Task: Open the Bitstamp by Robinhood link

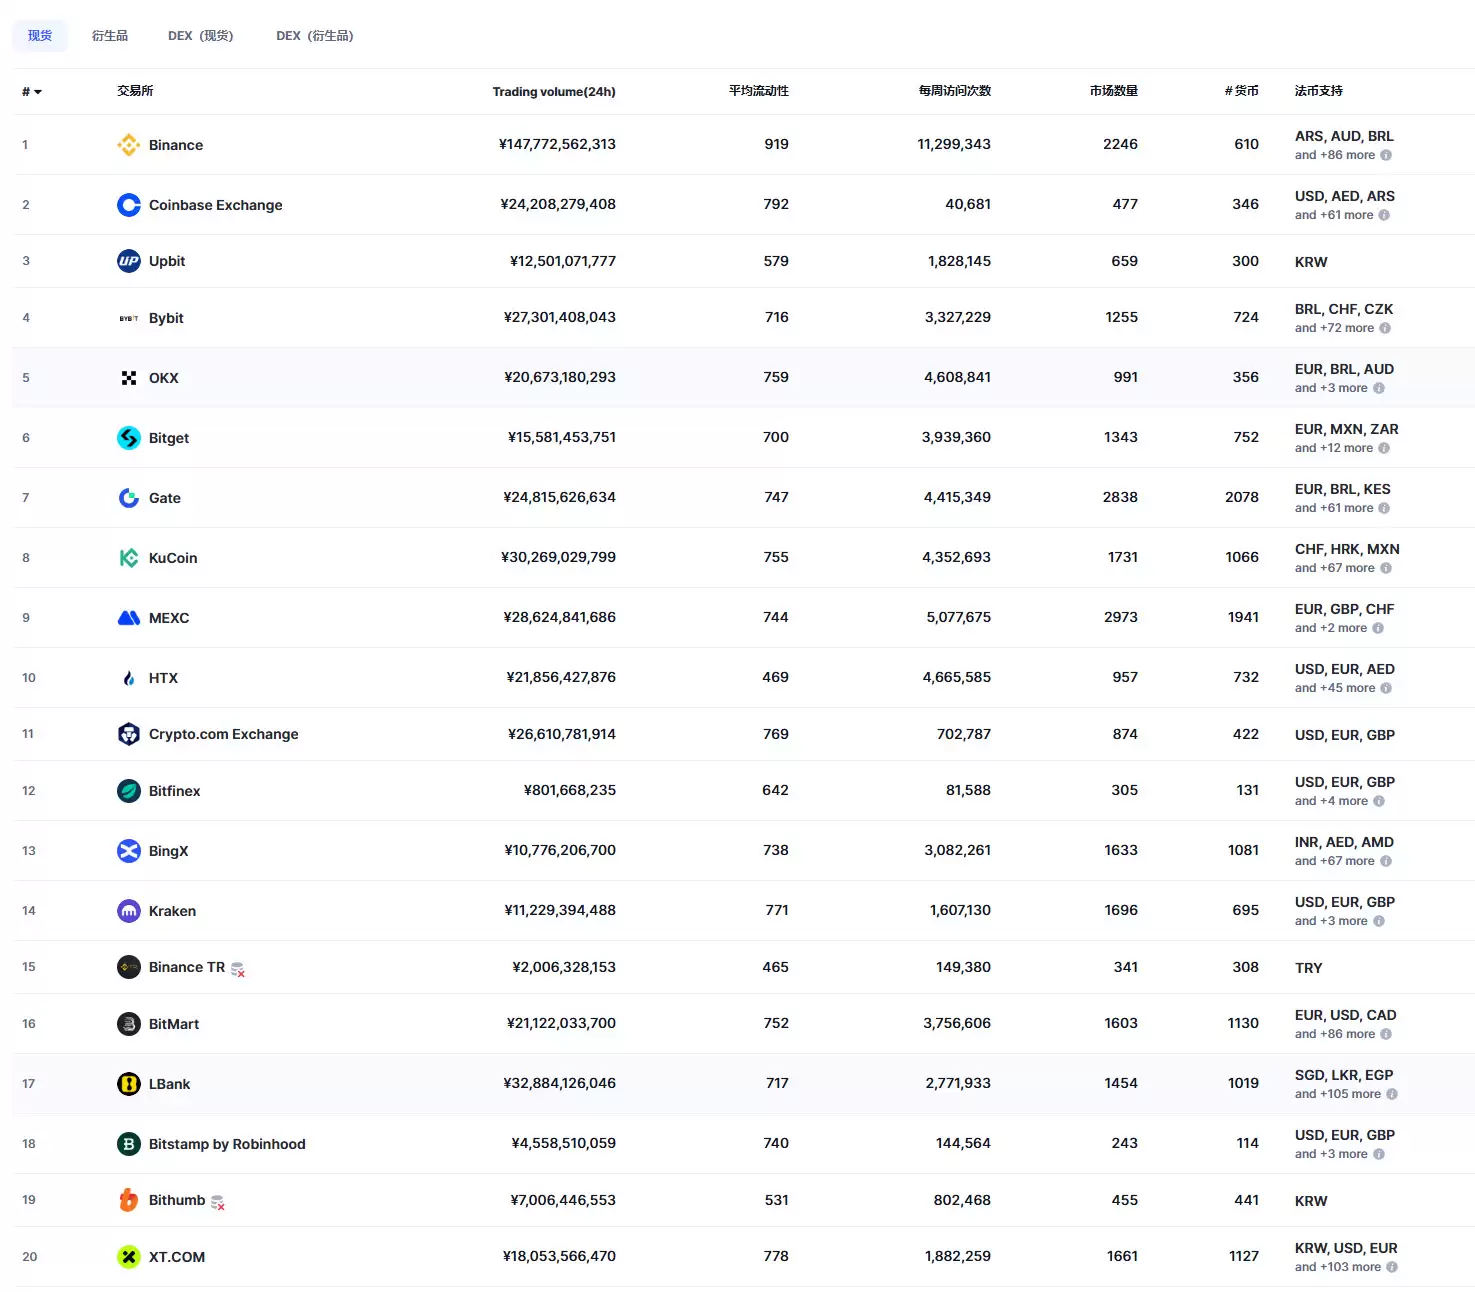Action: [x=227, y=1144]
